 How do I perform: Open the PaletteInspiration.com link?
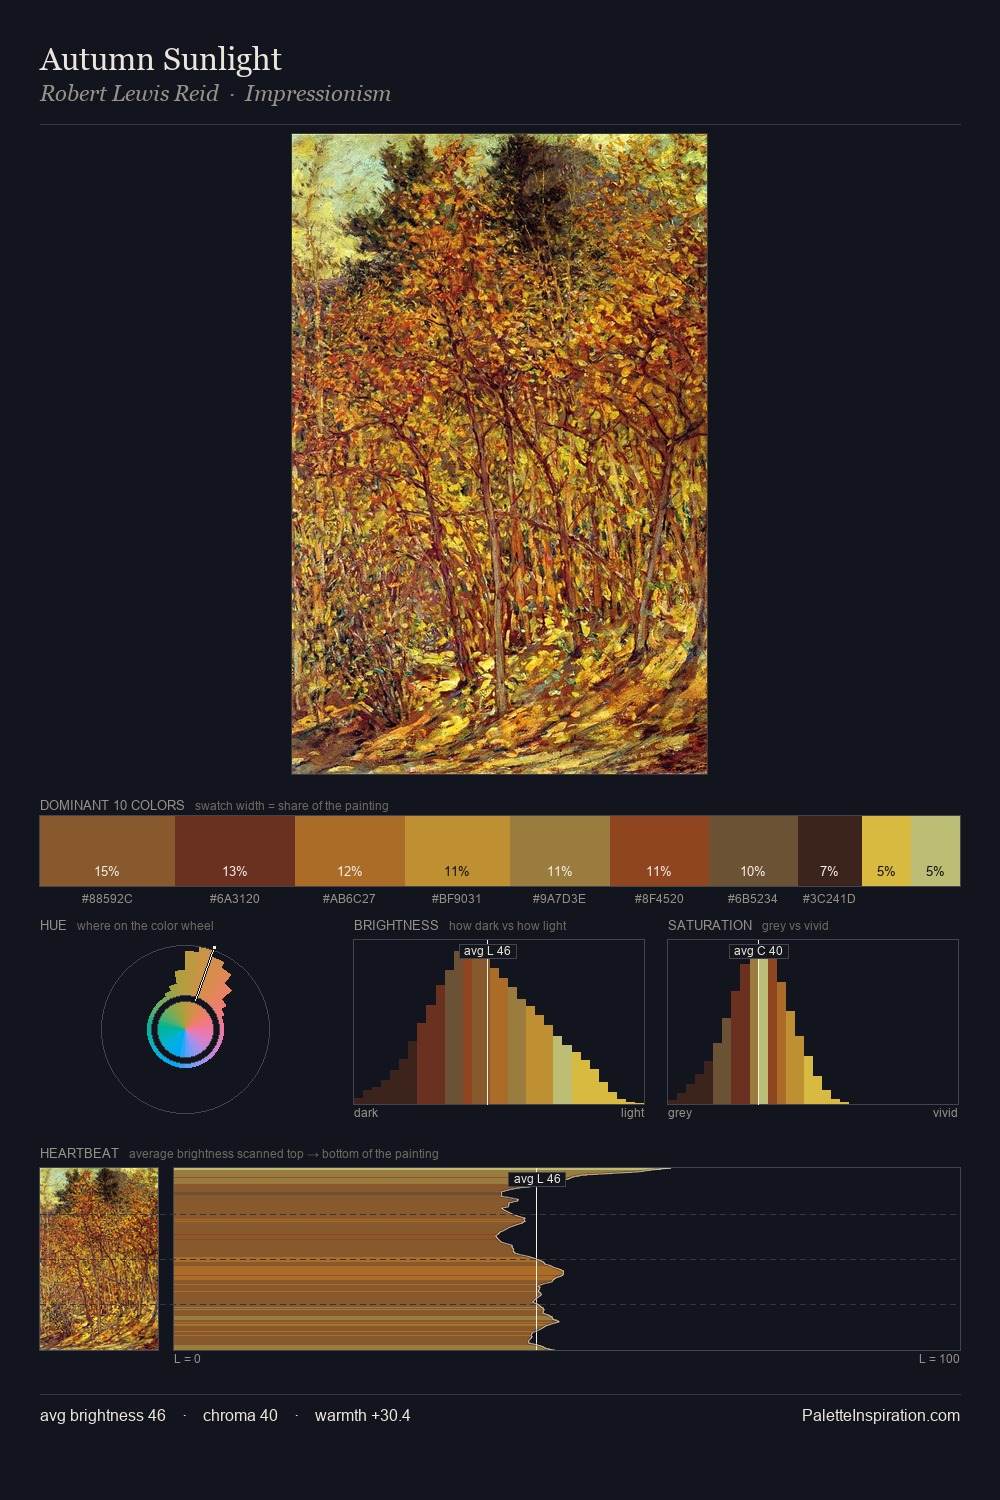[881, 1415]
